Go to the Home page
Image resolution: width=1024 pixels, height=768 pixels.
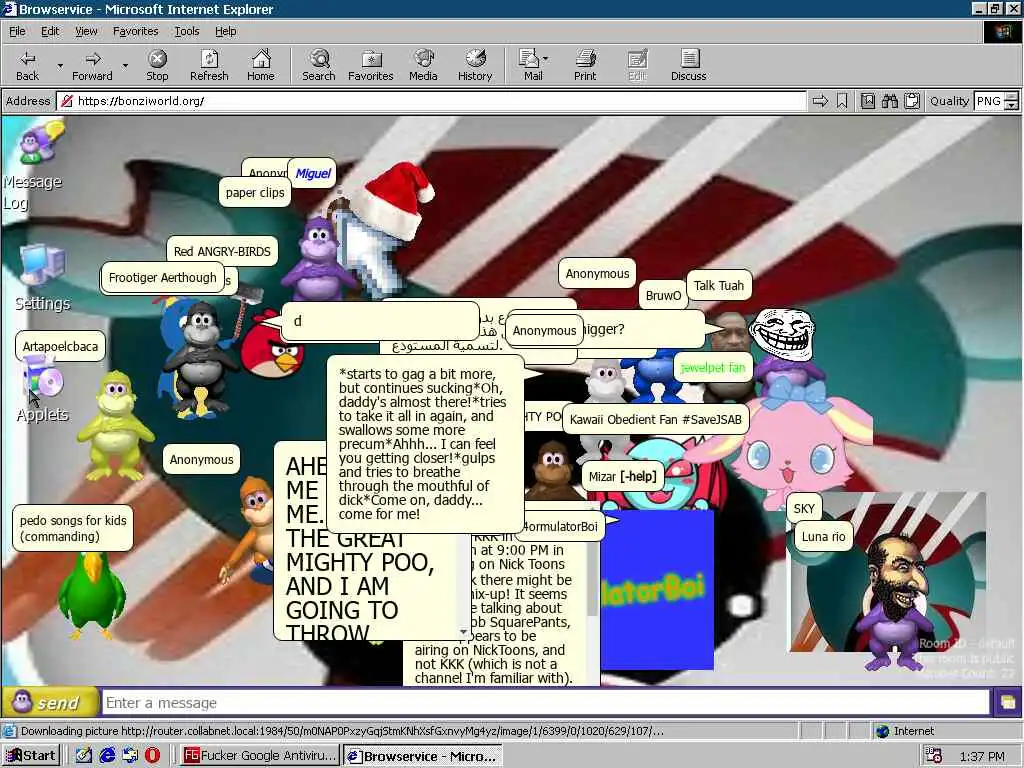click(x=261, y=65)
